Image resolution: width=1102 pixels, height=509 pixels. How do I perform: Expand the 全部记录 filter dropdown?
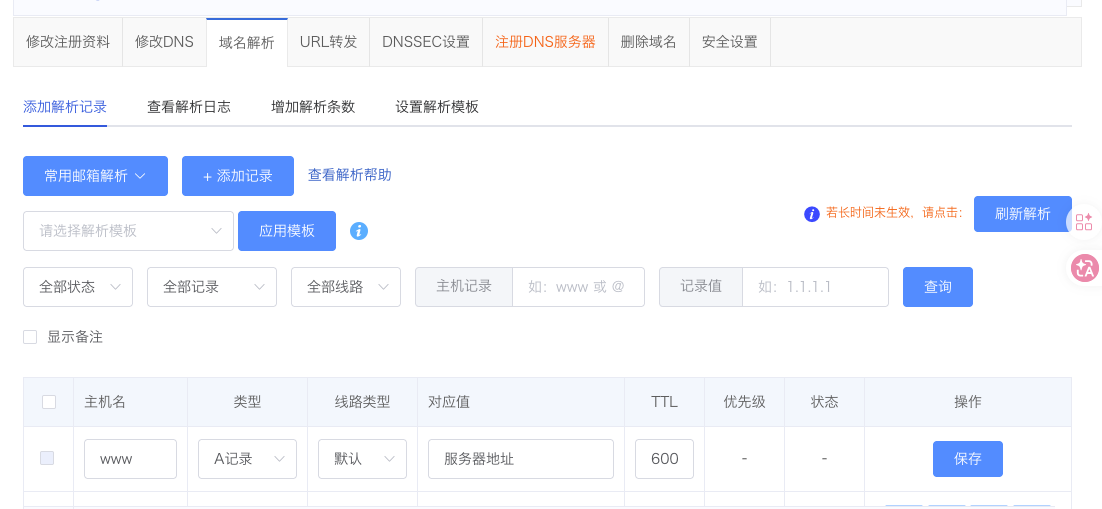[x=212, y=286]
